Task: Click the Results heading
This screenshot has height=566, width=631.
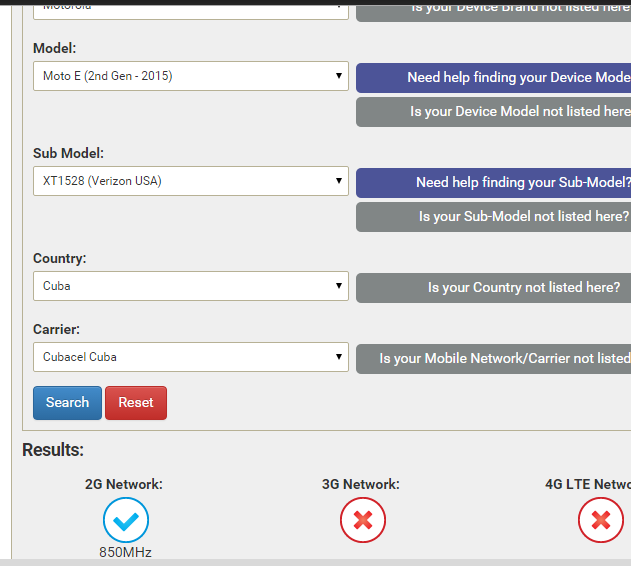Action: (x=53, y=450)
